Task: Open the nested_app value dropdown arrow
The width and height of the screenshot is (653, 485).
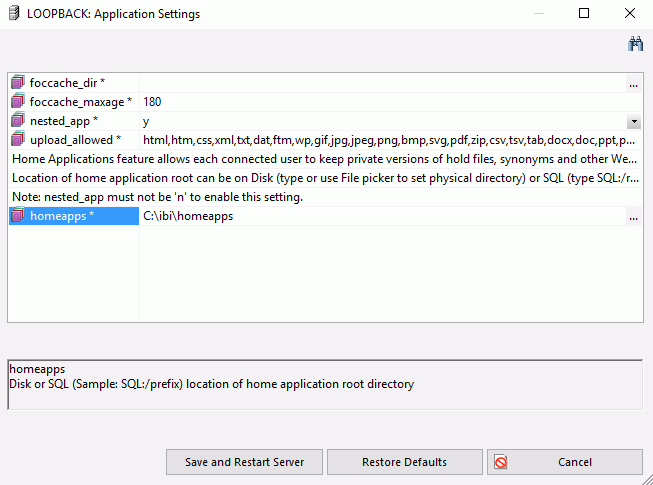Action: click(x=634, y=122)
